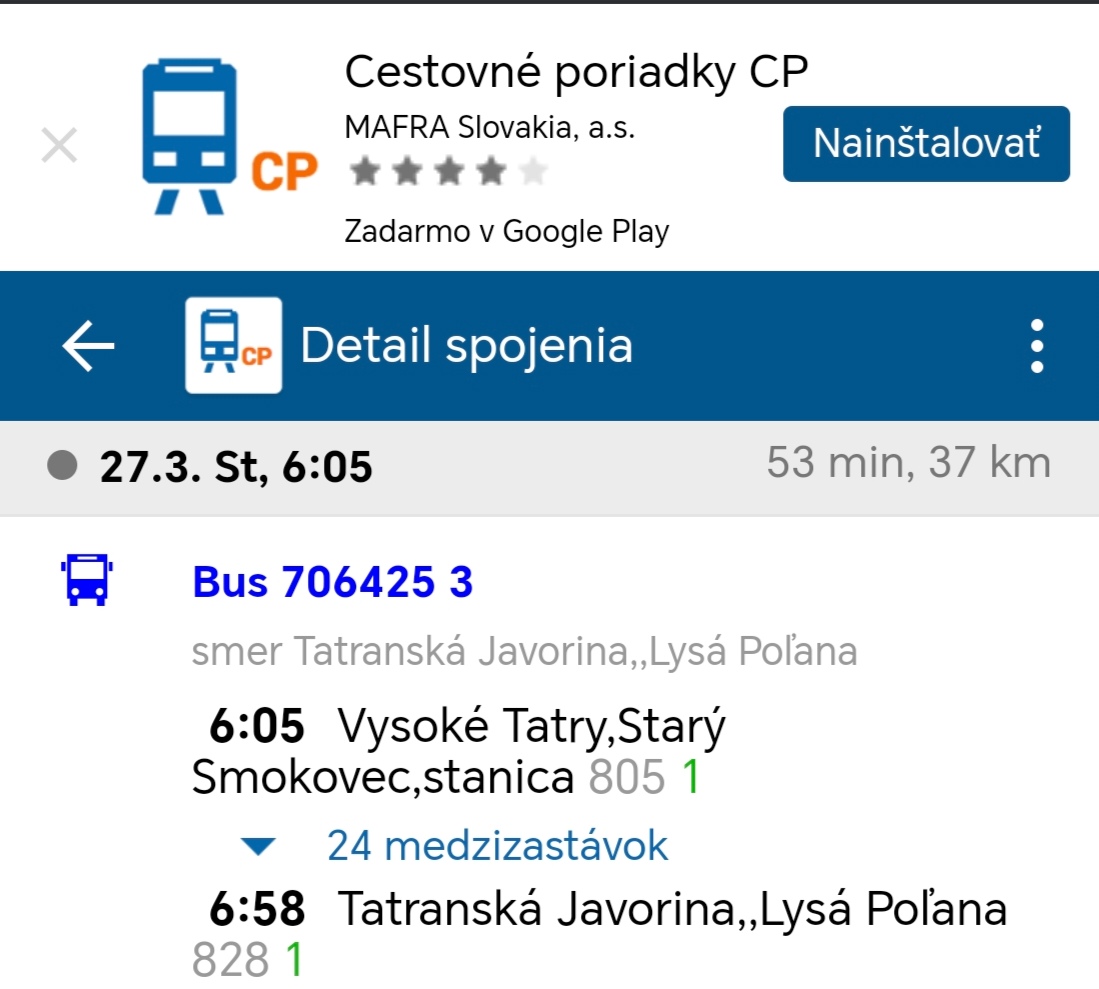Select the Vysoké Tatry, Starý Smokovec departure stop

coord(460,752)
